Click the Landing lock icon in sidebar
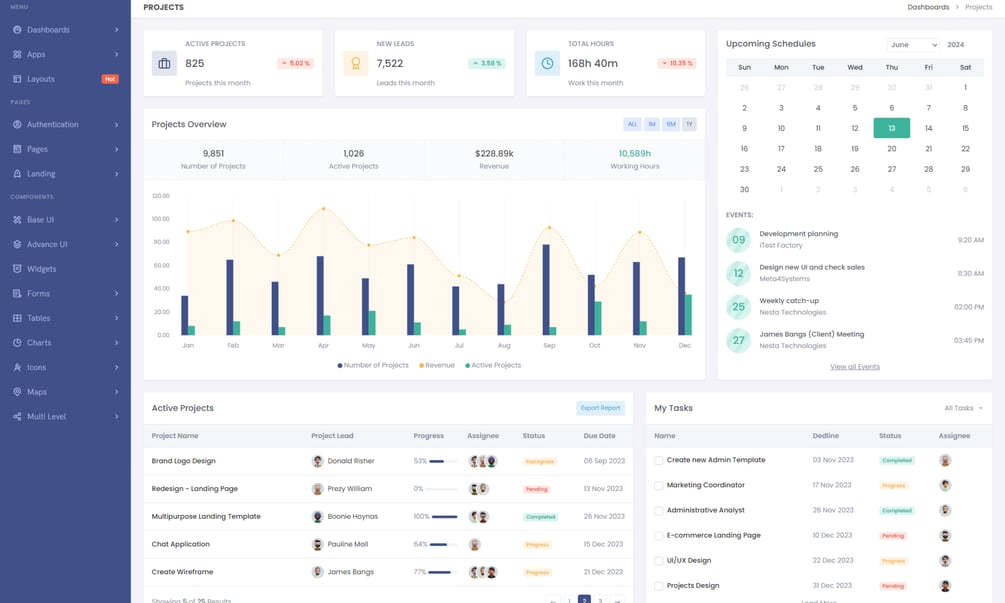 click(x=17, y=174)
